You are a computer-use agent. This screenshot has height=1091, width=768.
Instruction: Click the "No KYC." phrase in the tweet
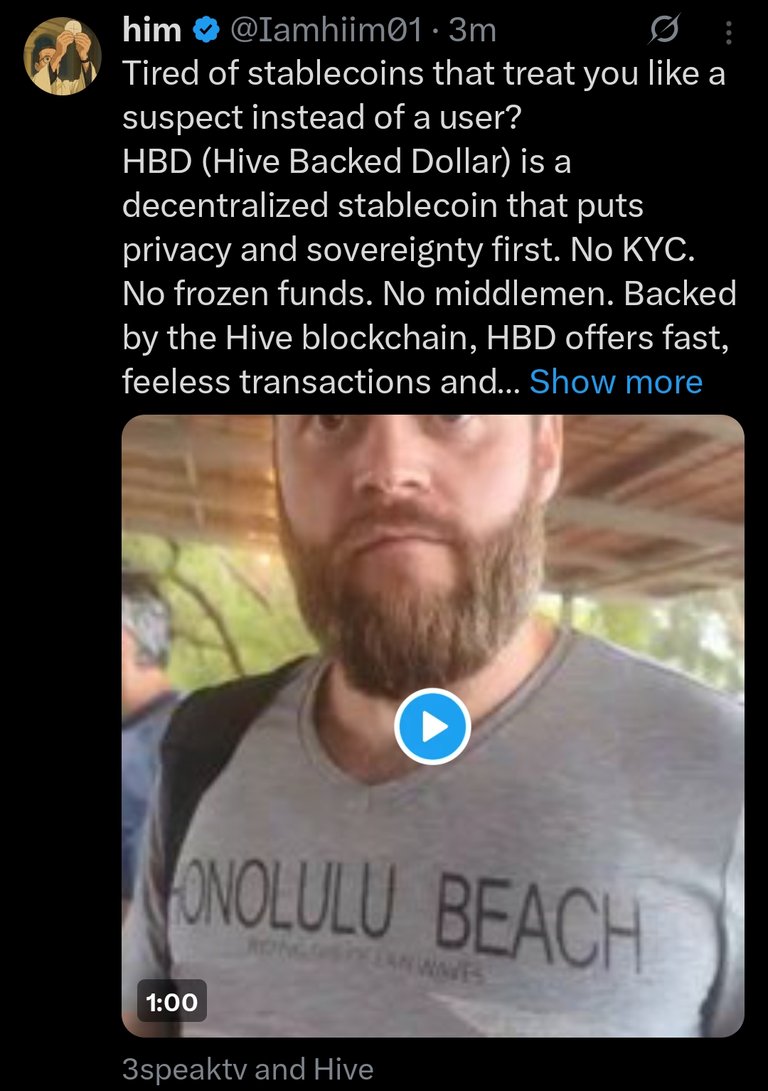(x=632, y=250)
